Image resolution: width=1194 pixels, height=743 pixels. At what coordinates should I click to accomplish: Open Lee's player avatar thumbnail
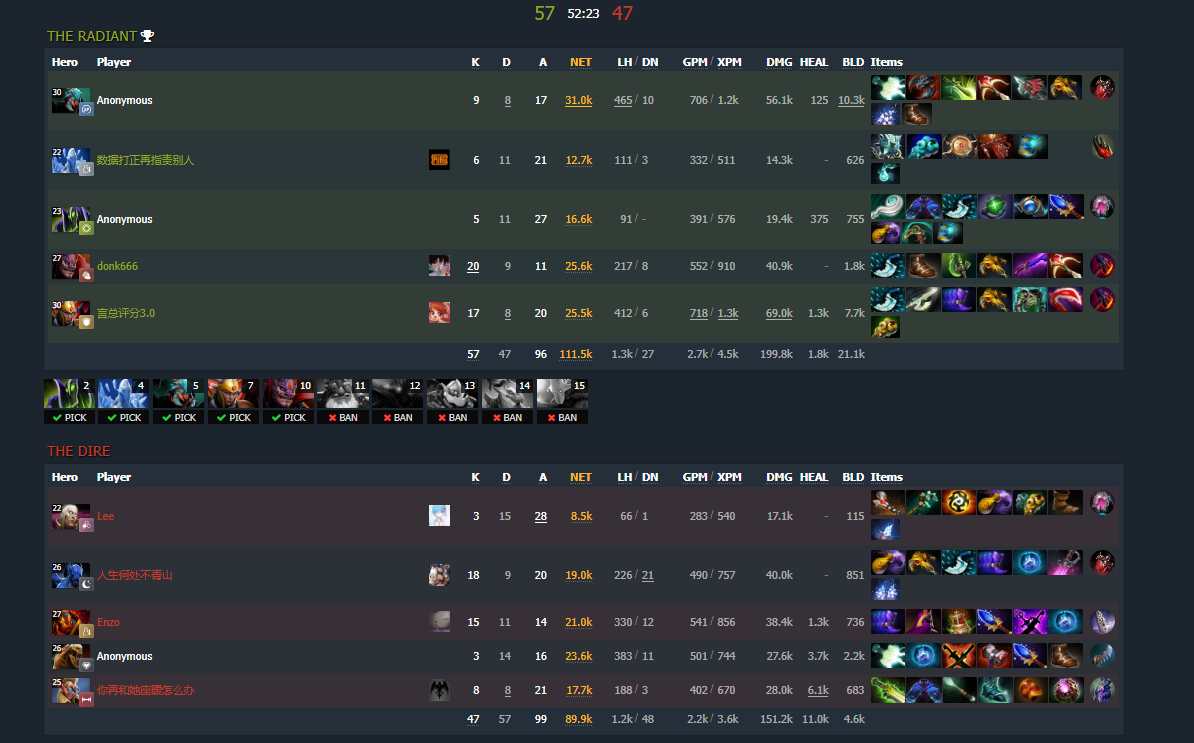click(x=439, y=515)
